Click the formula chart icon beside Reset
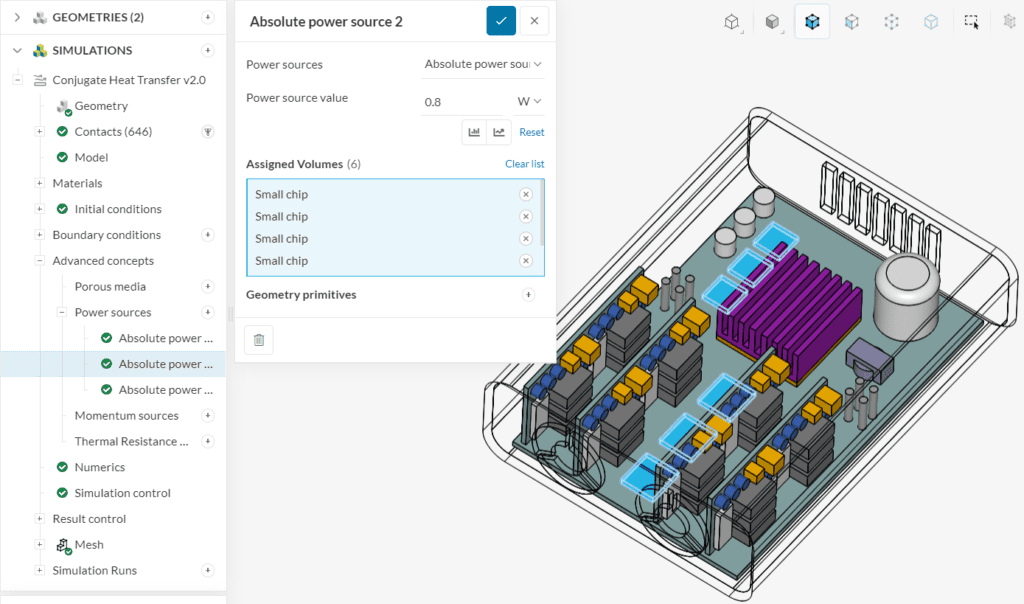This screenshot has width=1024, height=604. tap(499, 132)
